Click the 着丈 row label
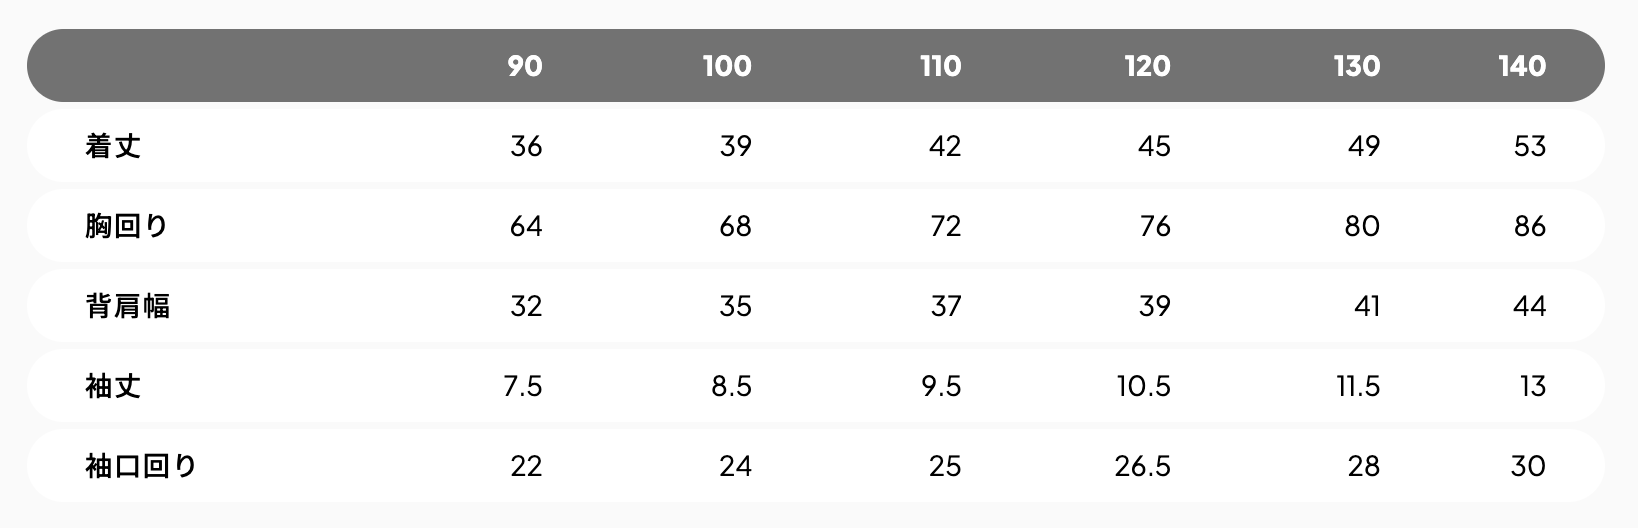 [x=113, y=146]
